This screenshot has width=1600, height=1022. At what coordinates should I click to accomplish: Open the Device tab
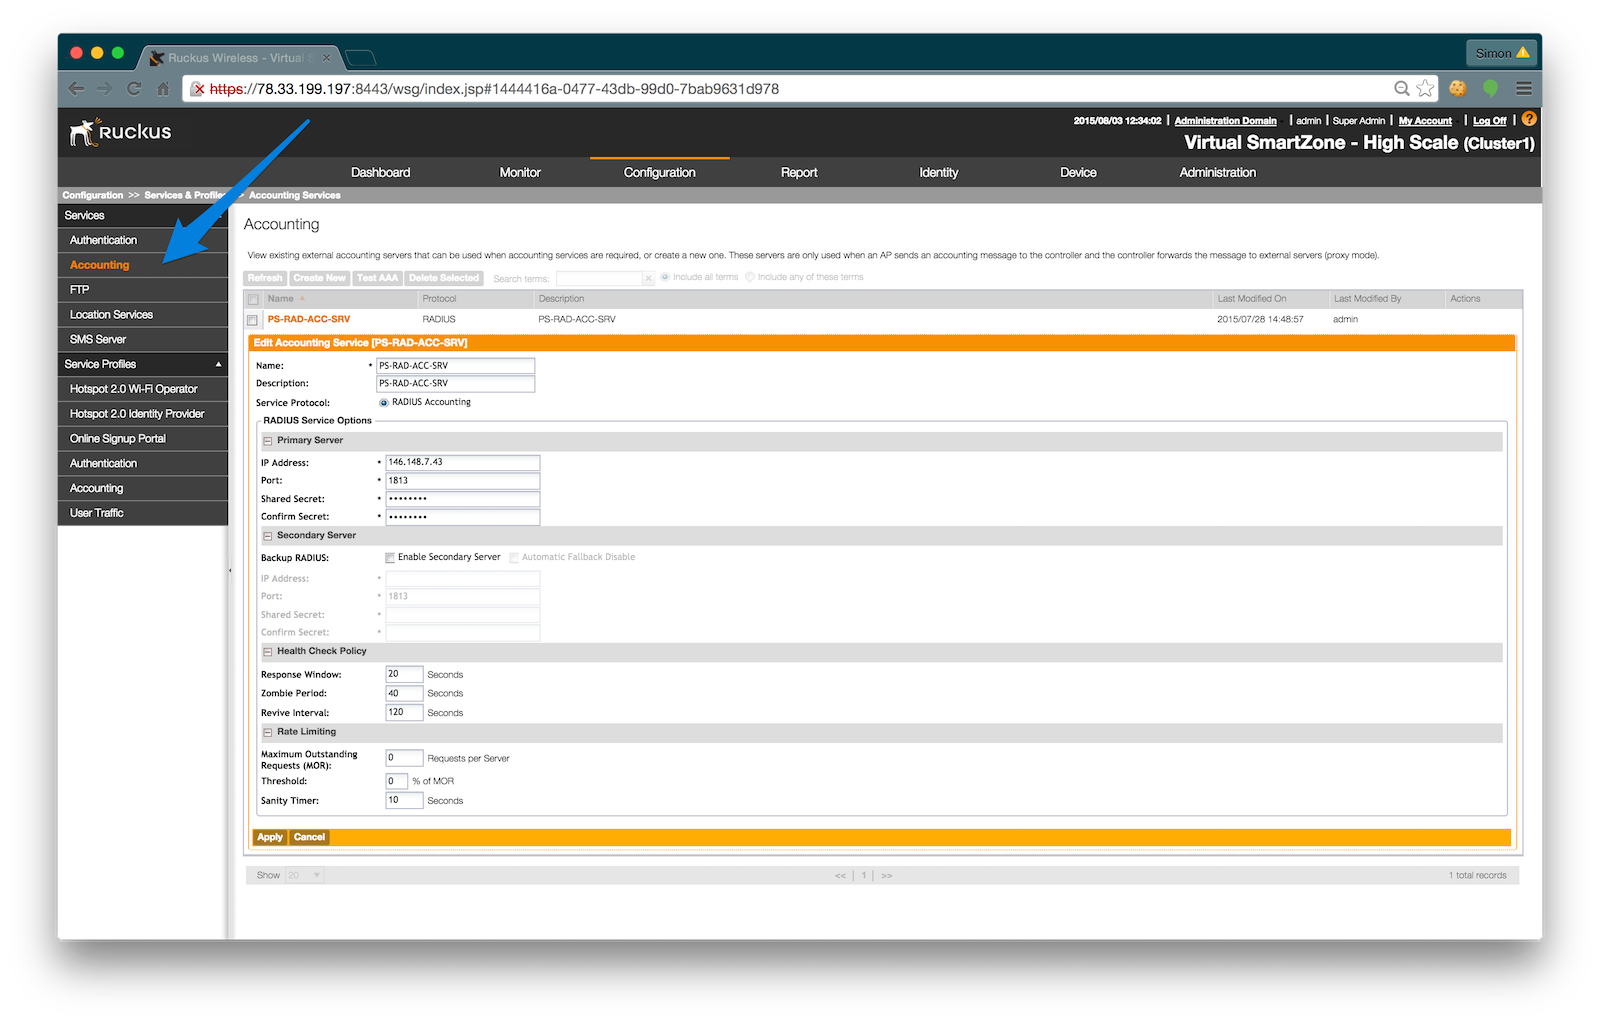pyautogui.click(x=1078, y=172)
